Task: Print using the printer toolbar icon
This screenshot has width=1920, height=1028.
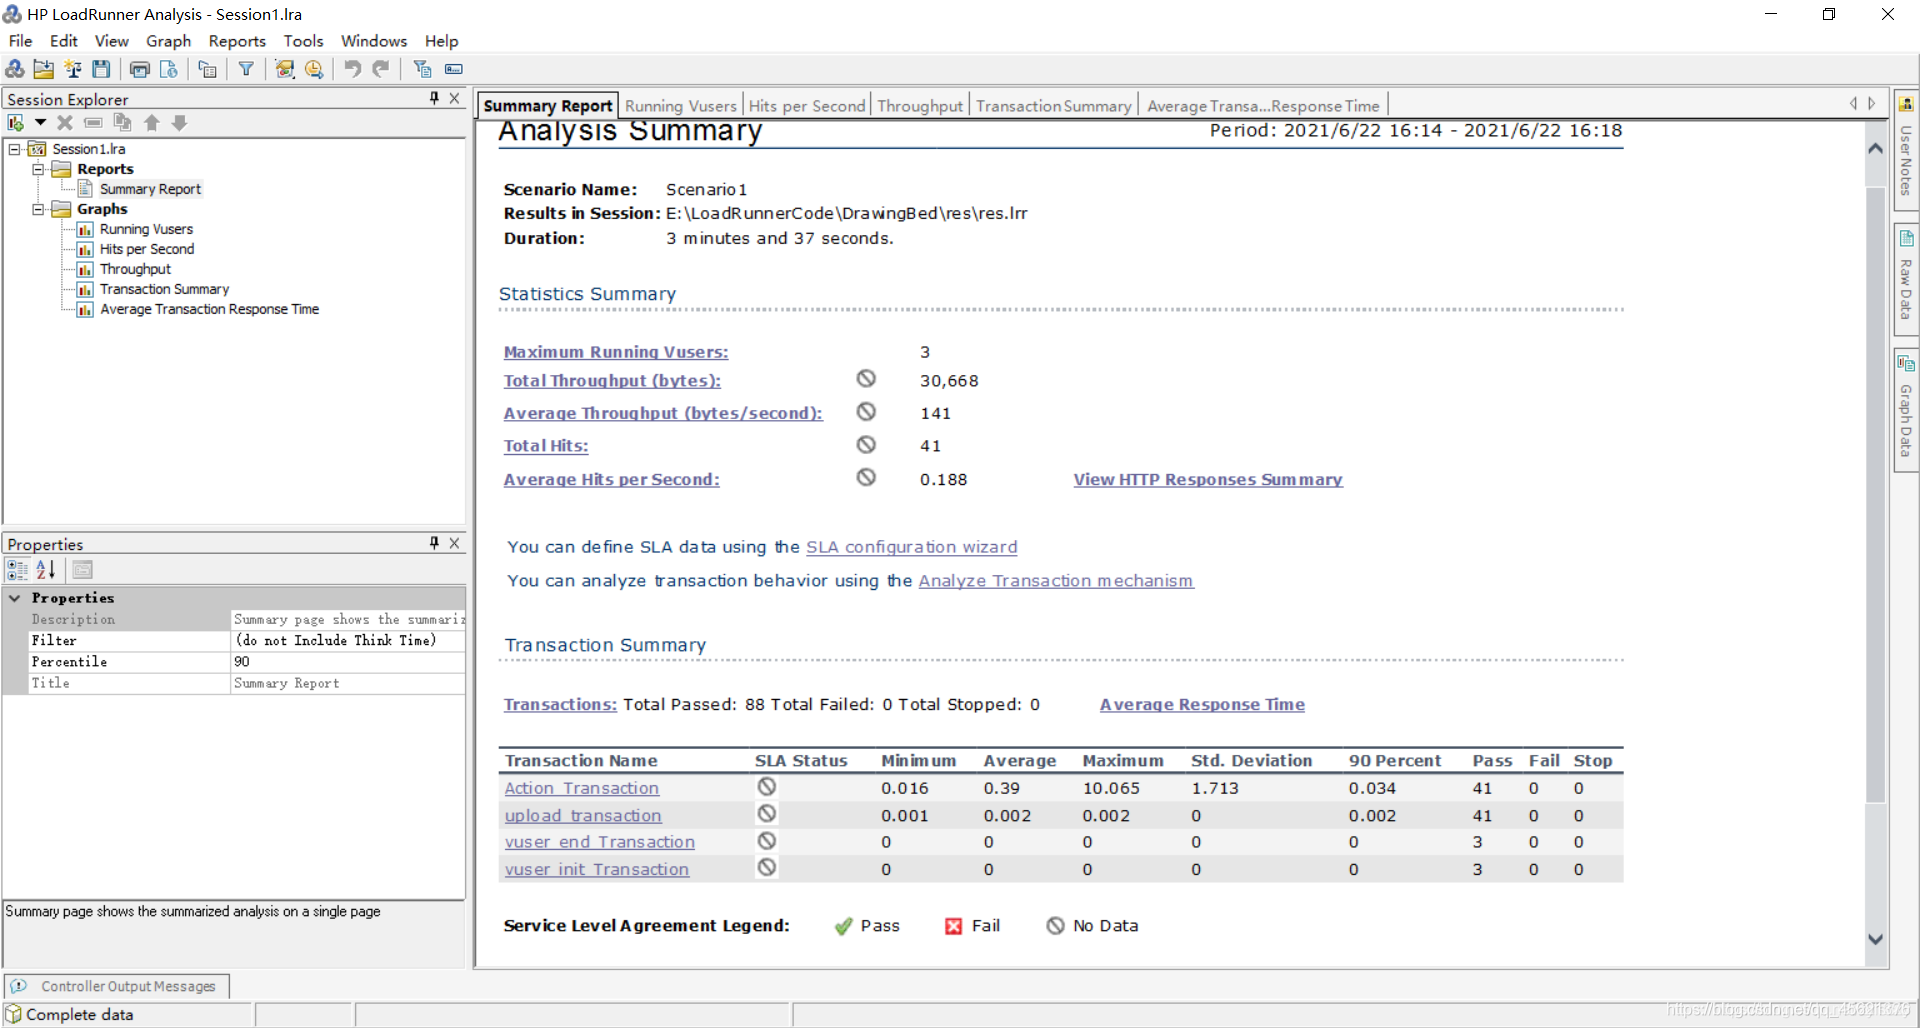Action: pyautogui.click(x=140, y=69)
